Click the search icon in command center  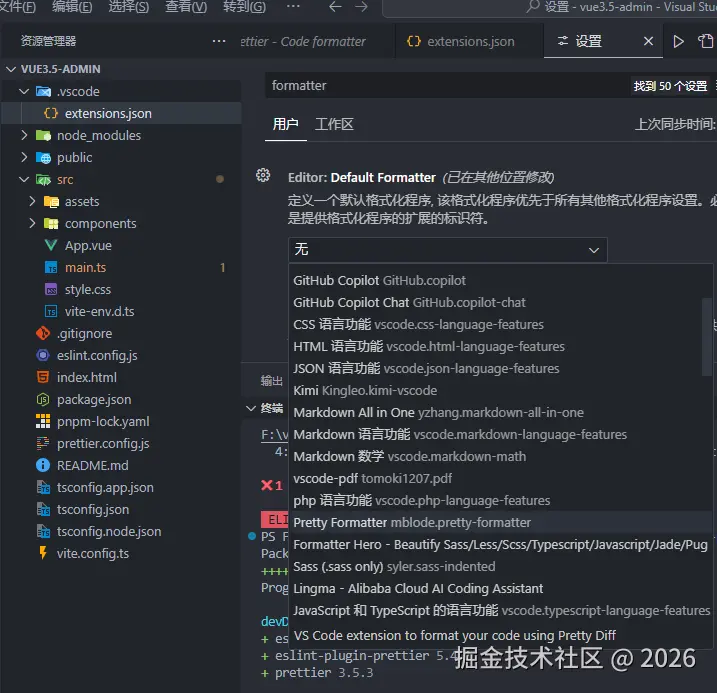tap(532, 6)
